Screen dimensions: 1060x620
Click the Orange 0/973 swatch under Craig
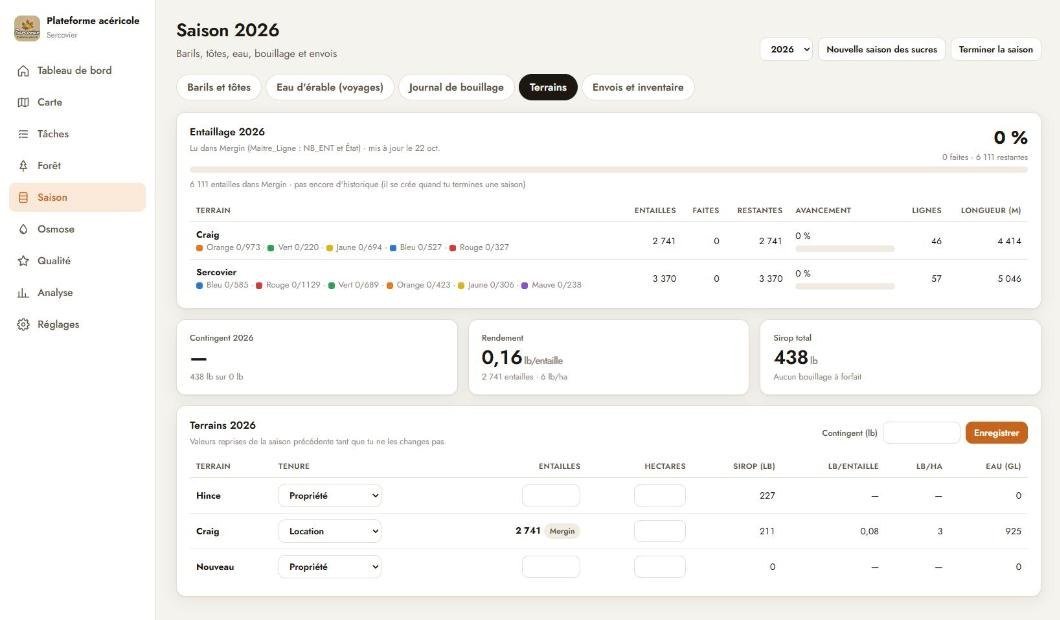[199, 248]
